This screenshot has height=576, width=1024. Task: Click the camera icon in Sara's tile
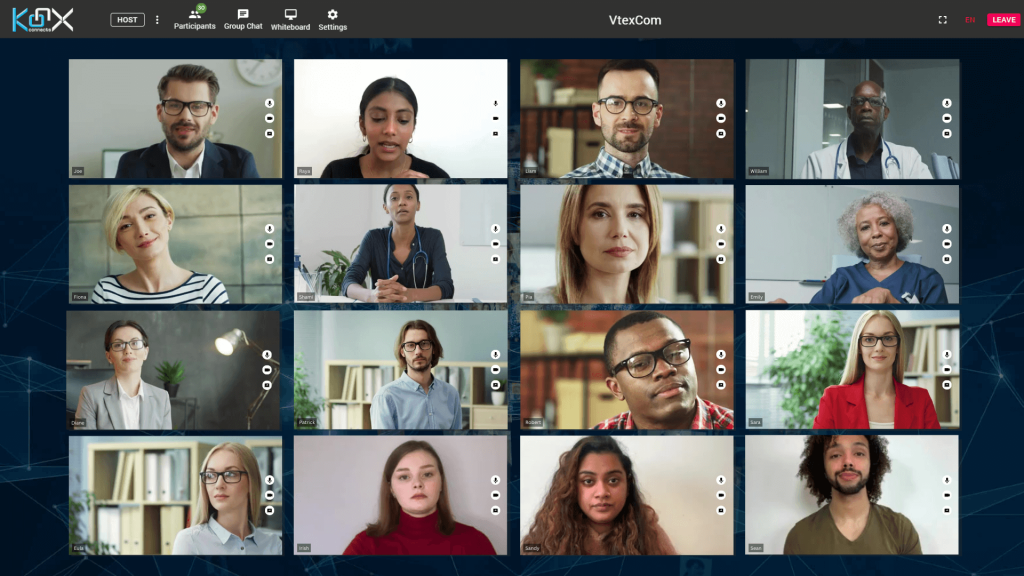(x=946, y=370)
